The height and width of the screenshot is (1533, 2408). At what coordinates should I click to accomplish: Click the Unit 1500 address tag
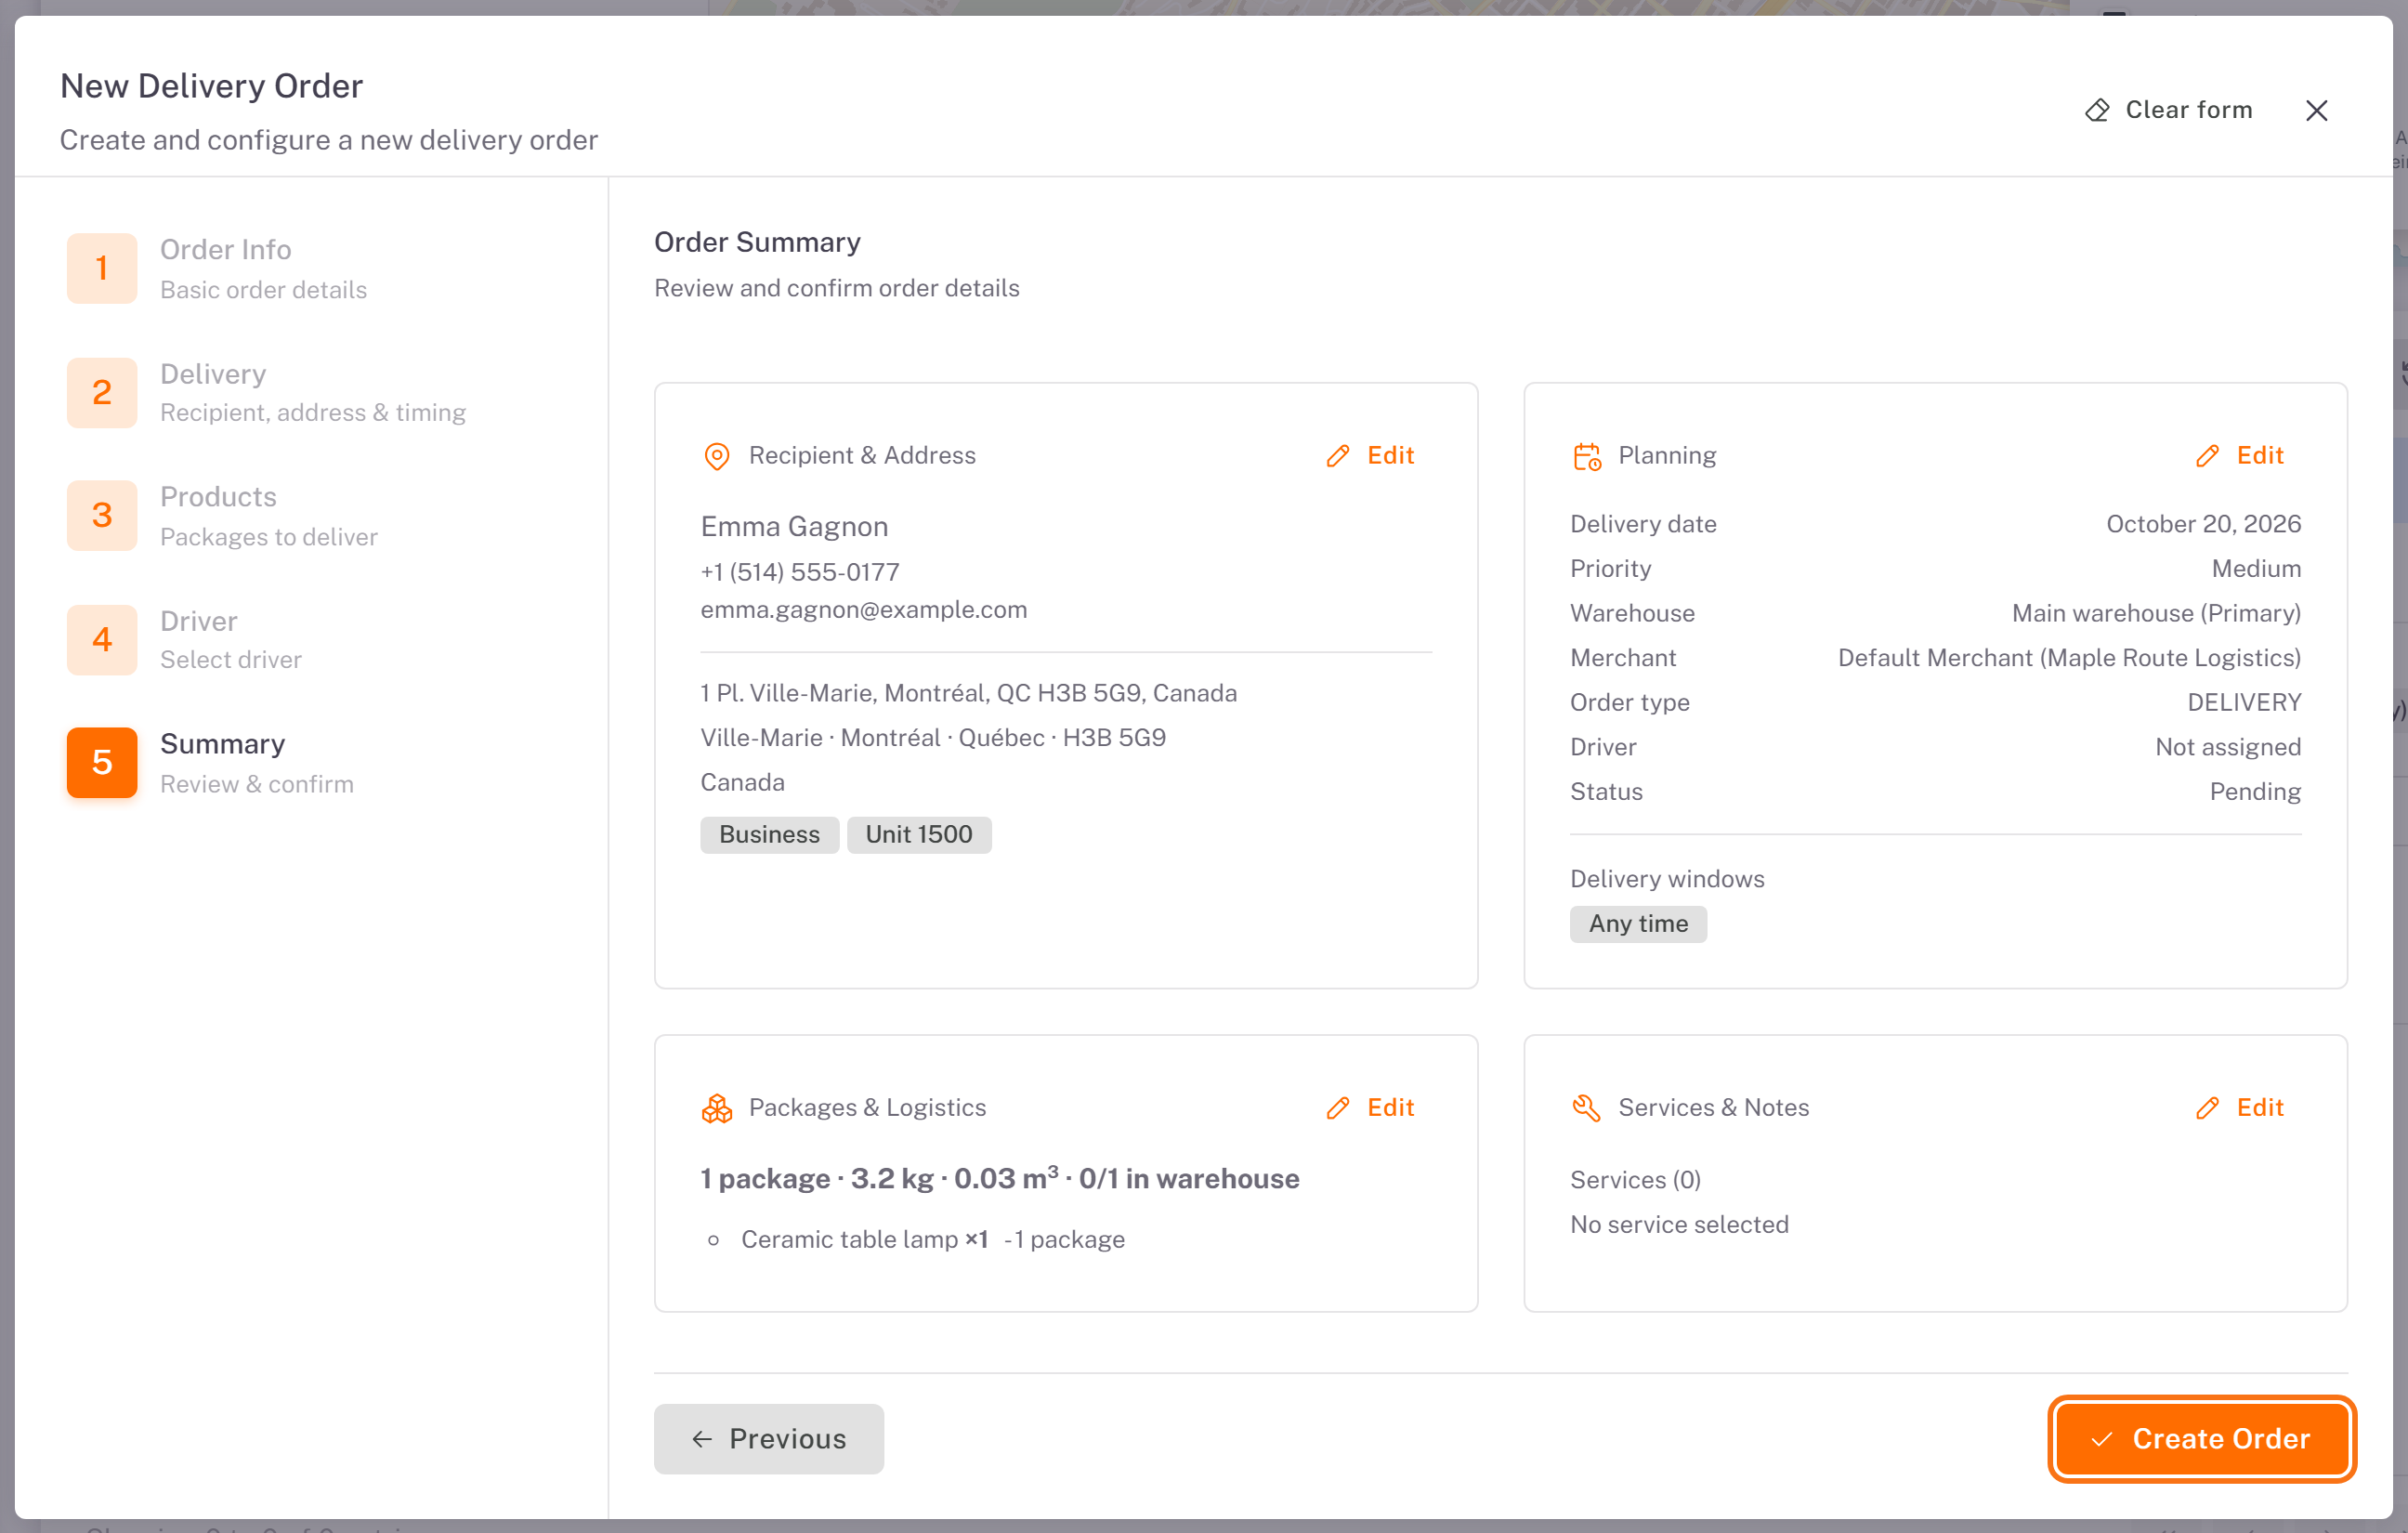click(919, 835)
